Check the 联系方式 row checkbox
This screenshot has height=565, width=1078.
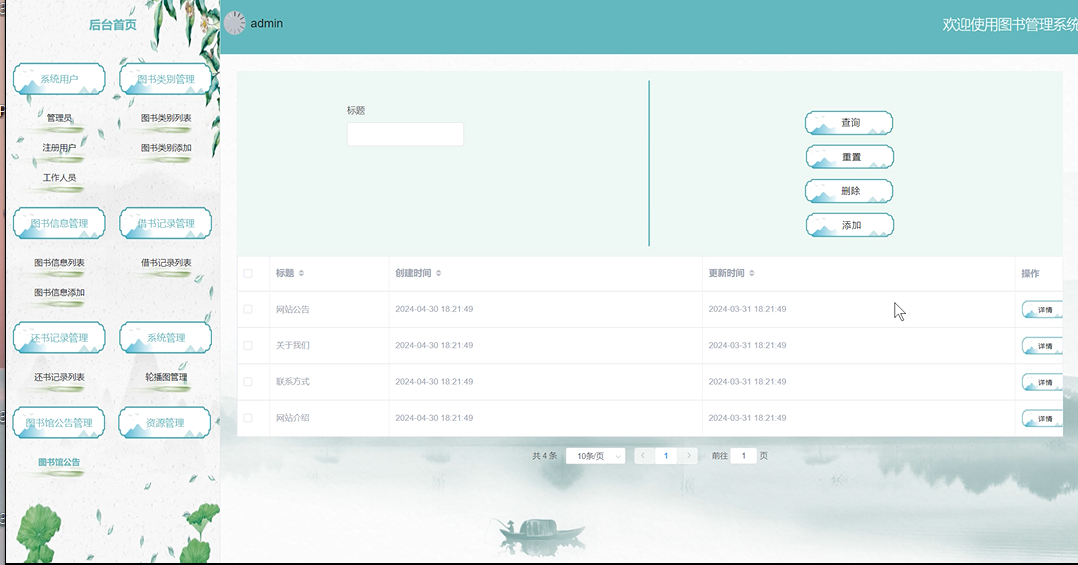click(x=248, y=381)
